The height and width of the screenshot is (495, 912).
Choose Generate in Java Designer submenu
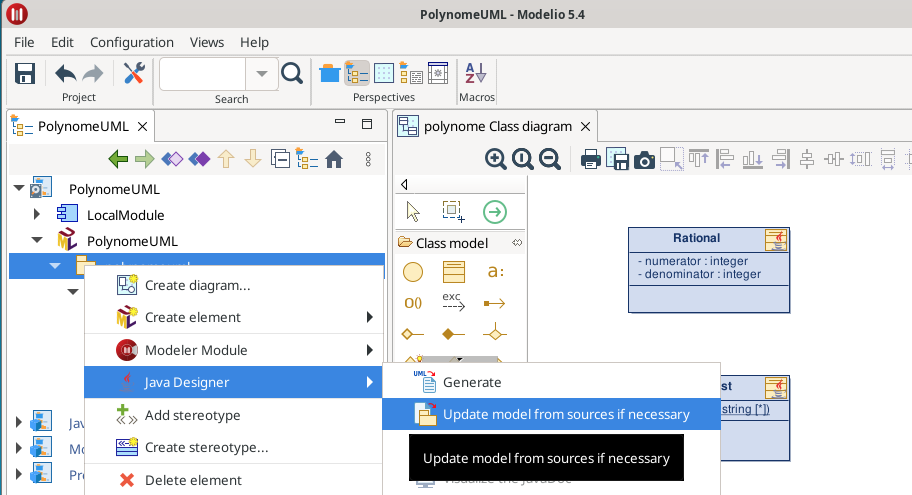[551, 382]
